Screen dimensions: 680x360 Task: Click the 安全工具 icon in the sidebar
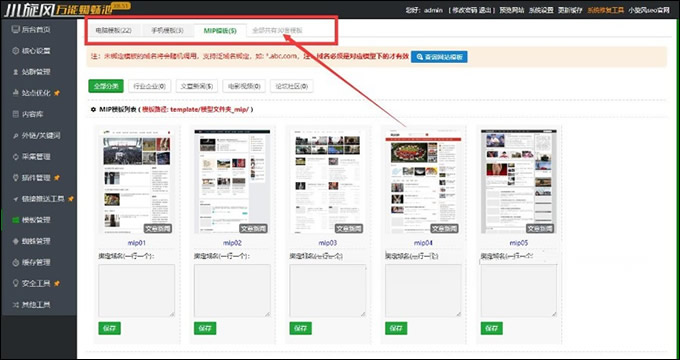(16, 283)
